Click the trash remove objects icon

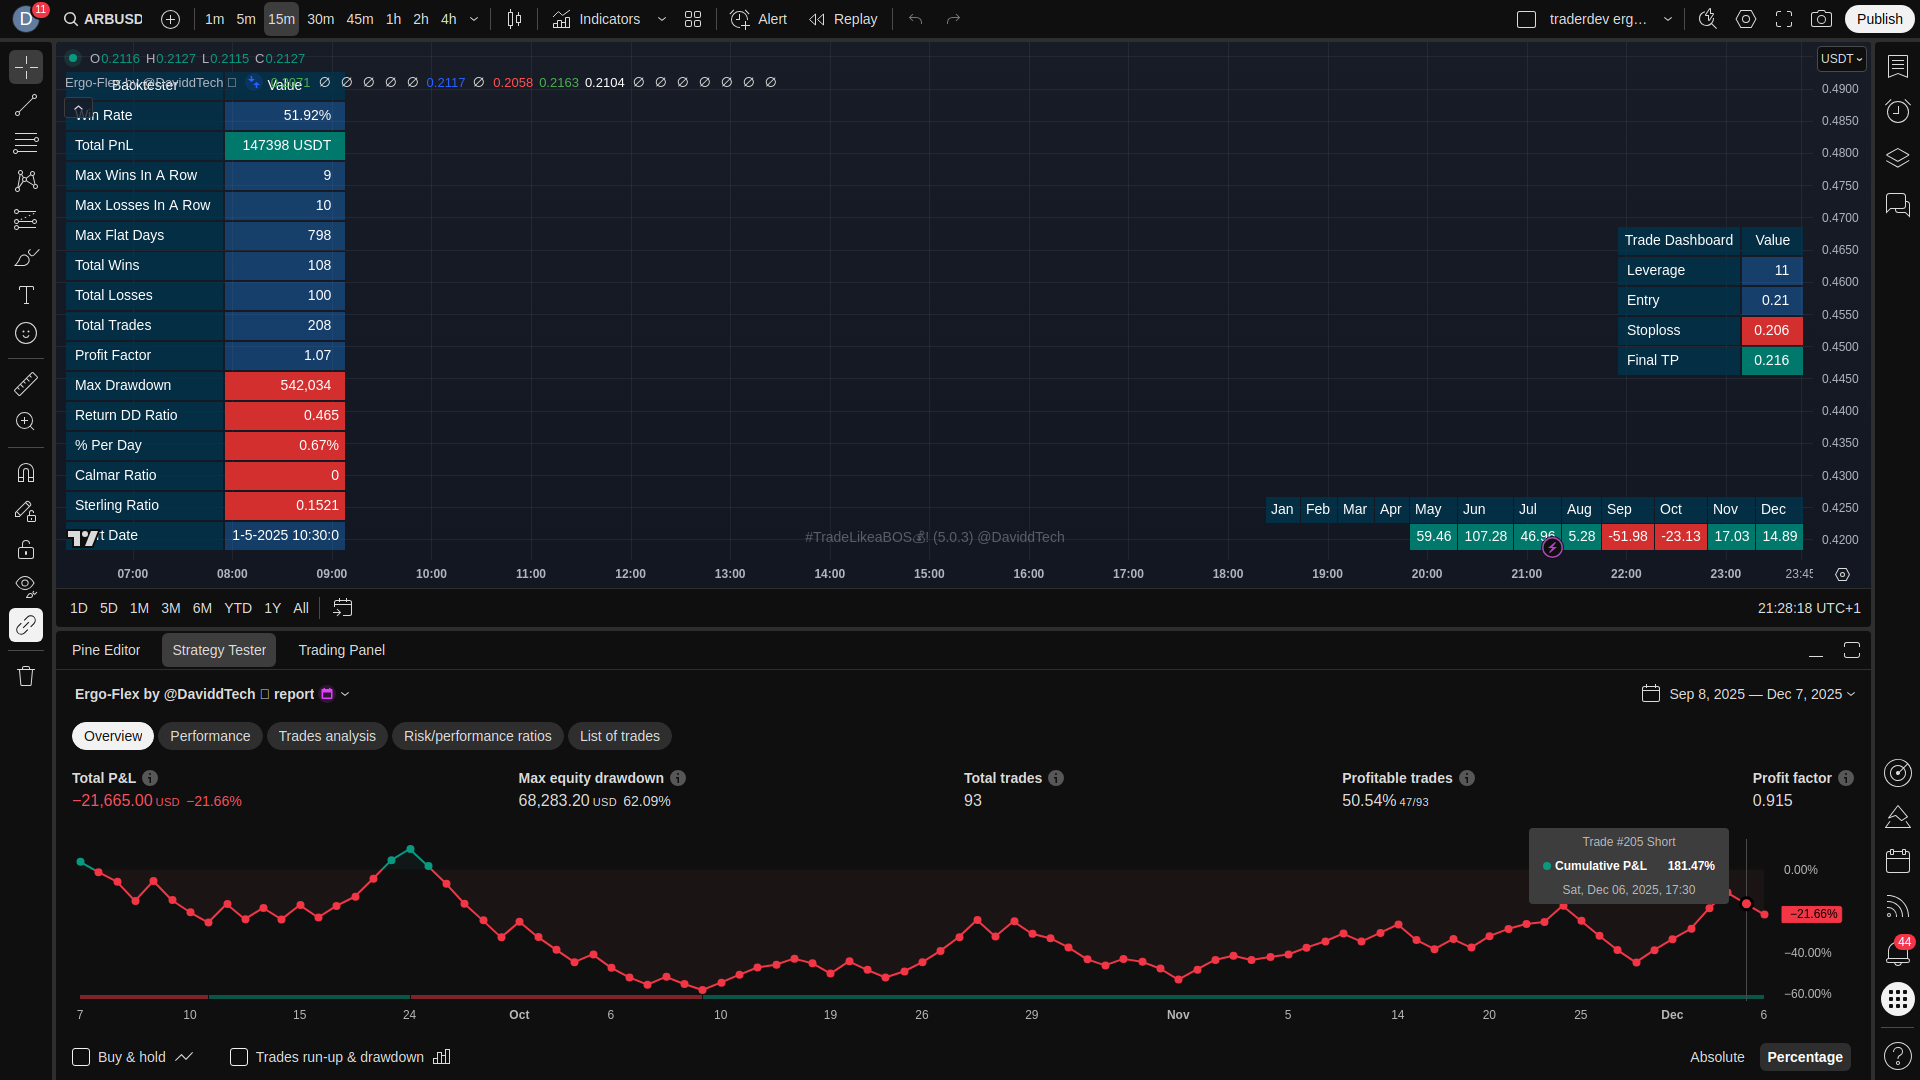26,677
